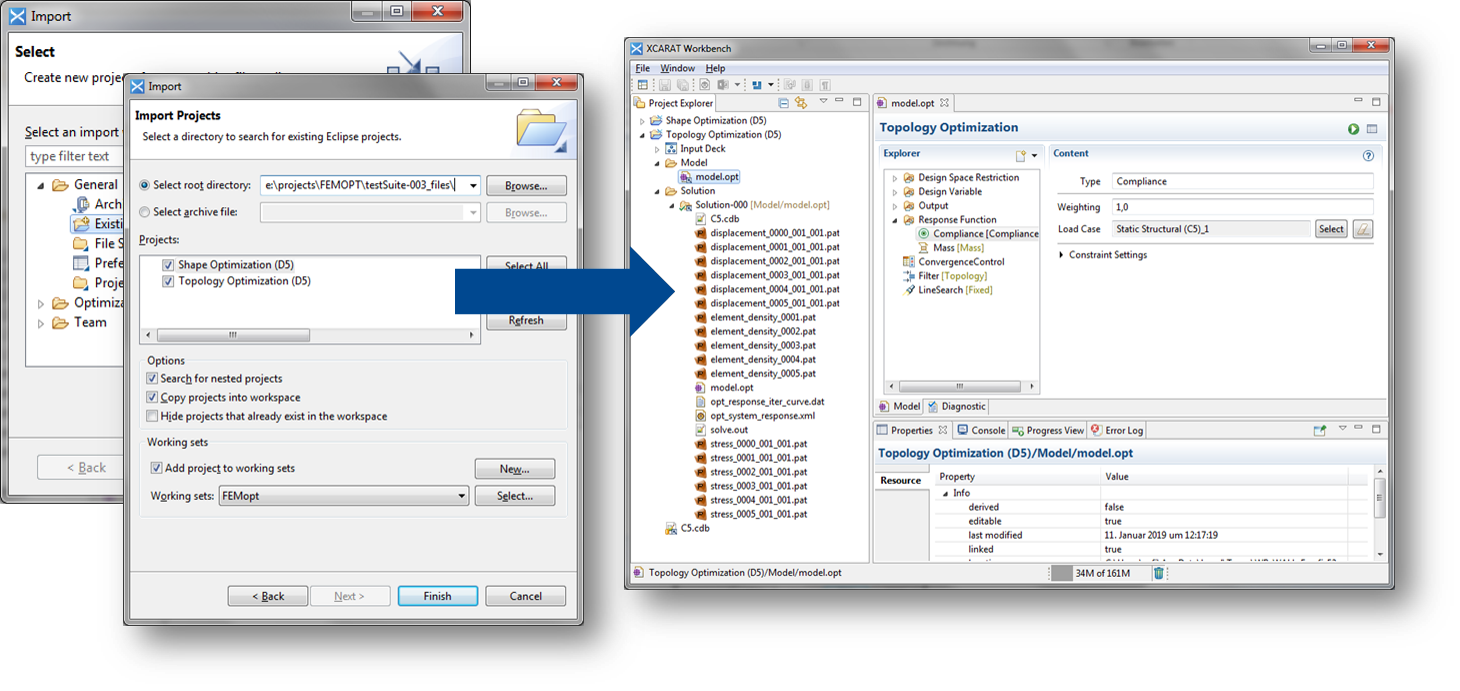Click the Save All icon in workbench toolbar
Viewport: 1460px width, 691px height.
pos(681,85)
